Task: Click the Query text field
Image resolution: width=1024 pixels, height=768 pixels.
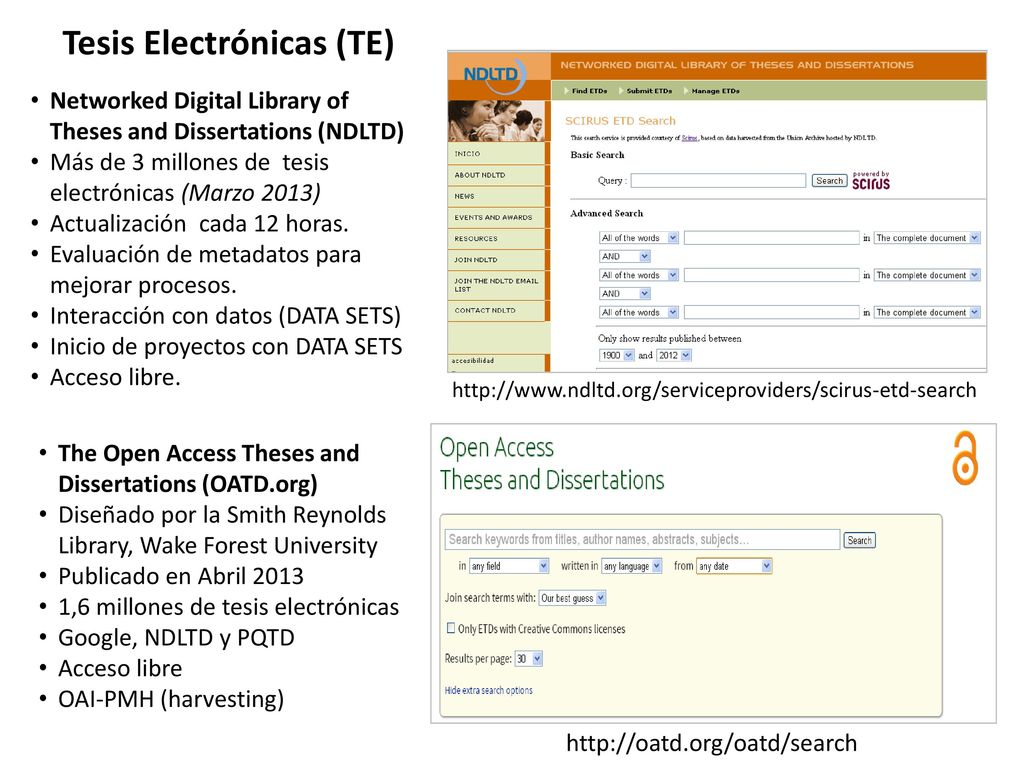Action: (718, 181)
